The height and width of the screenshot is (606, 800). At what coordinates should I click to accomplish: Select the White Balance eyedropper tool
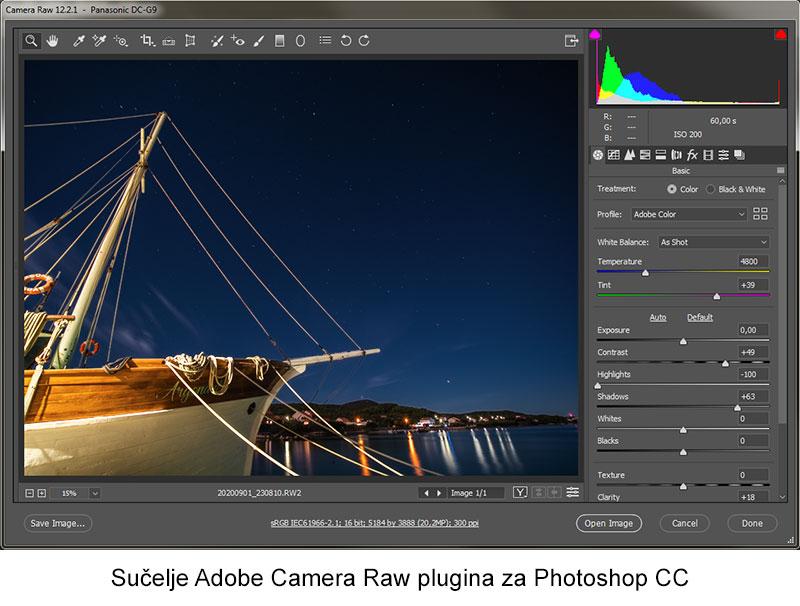tap(78, 41)
